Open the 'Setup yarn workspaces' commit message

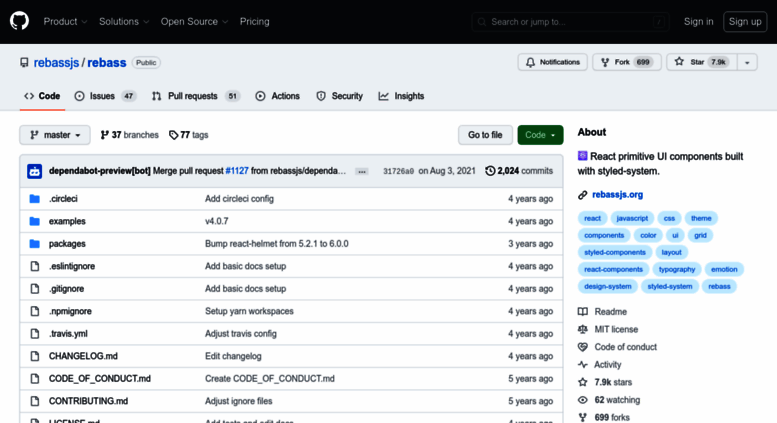249,311
